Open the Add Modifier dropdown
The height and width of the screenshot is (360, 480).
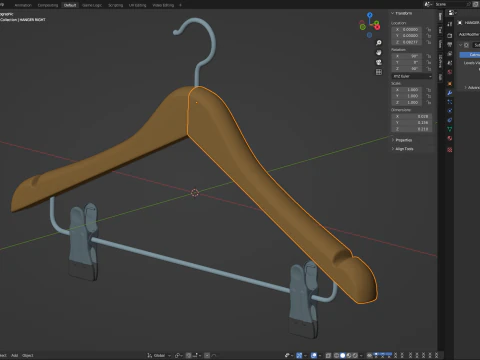[469, 34]
